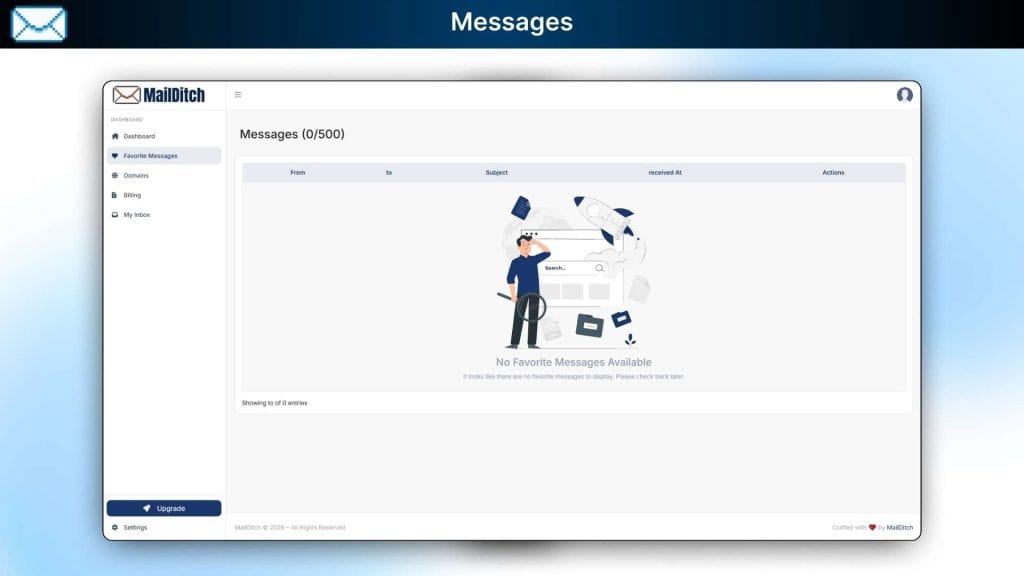The width and height of the screenshot is (1024, 576).
Task: Sort by the Subject column header
Action: pos(497,172)
